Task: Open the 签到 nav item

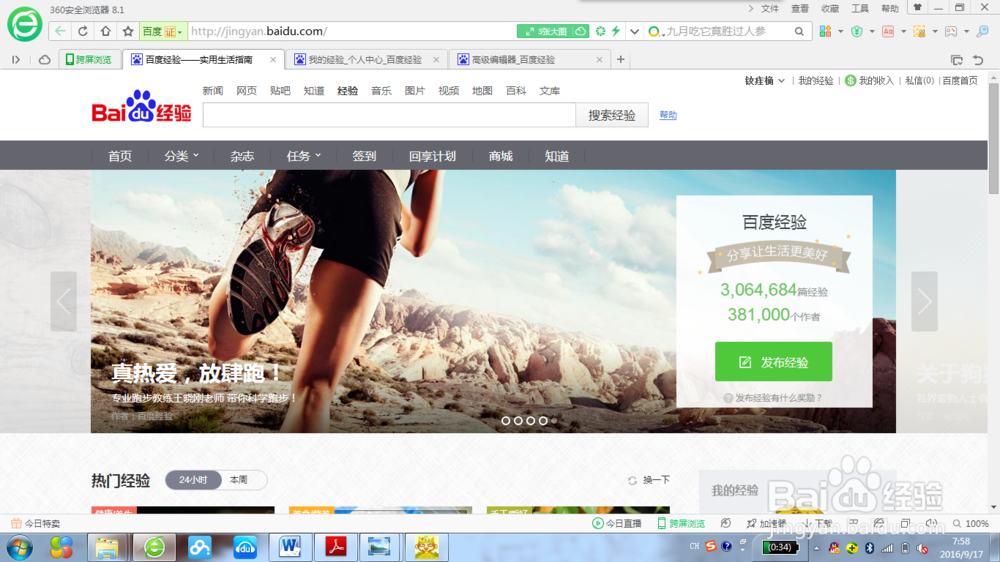Action: [364, 156]
